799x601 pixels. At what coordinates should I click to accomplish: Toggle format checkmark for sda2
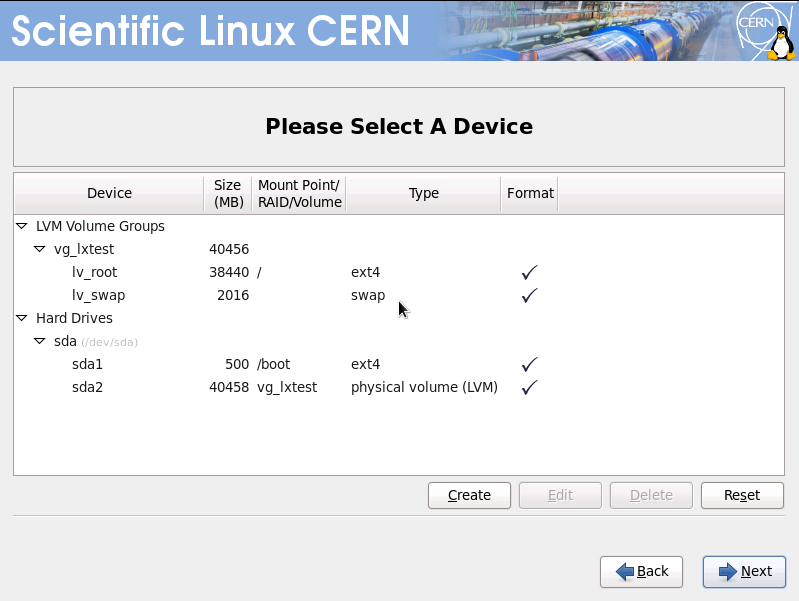529,387
